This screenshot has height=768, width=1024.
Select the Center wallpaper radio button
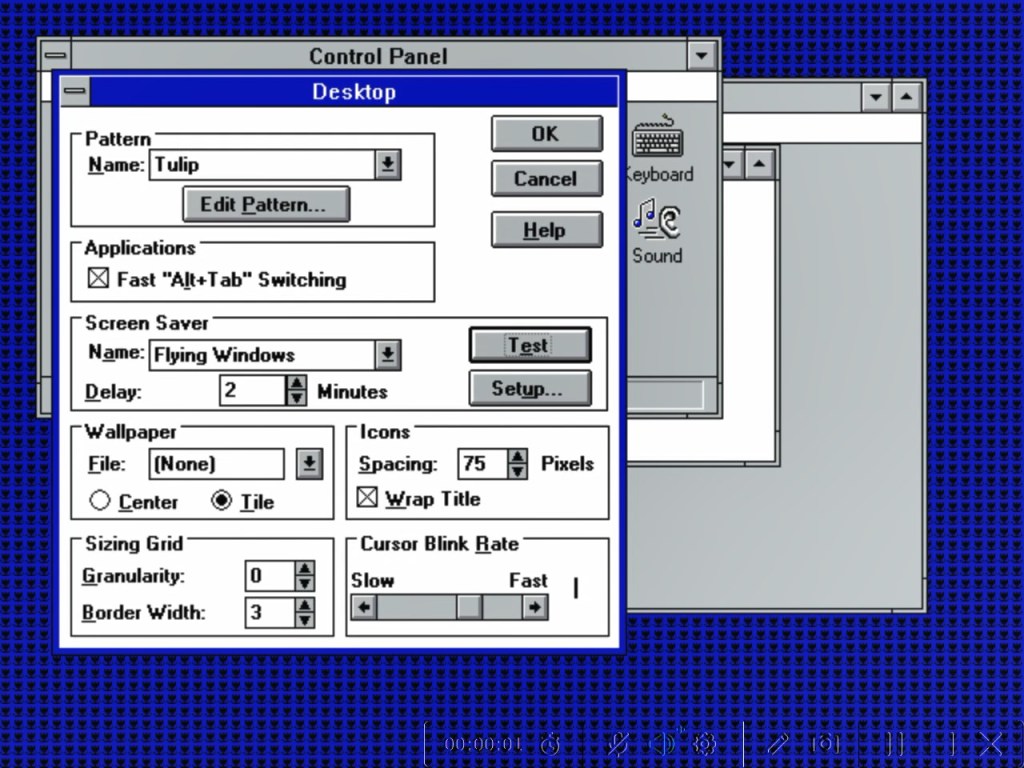(x=101, y=501)
